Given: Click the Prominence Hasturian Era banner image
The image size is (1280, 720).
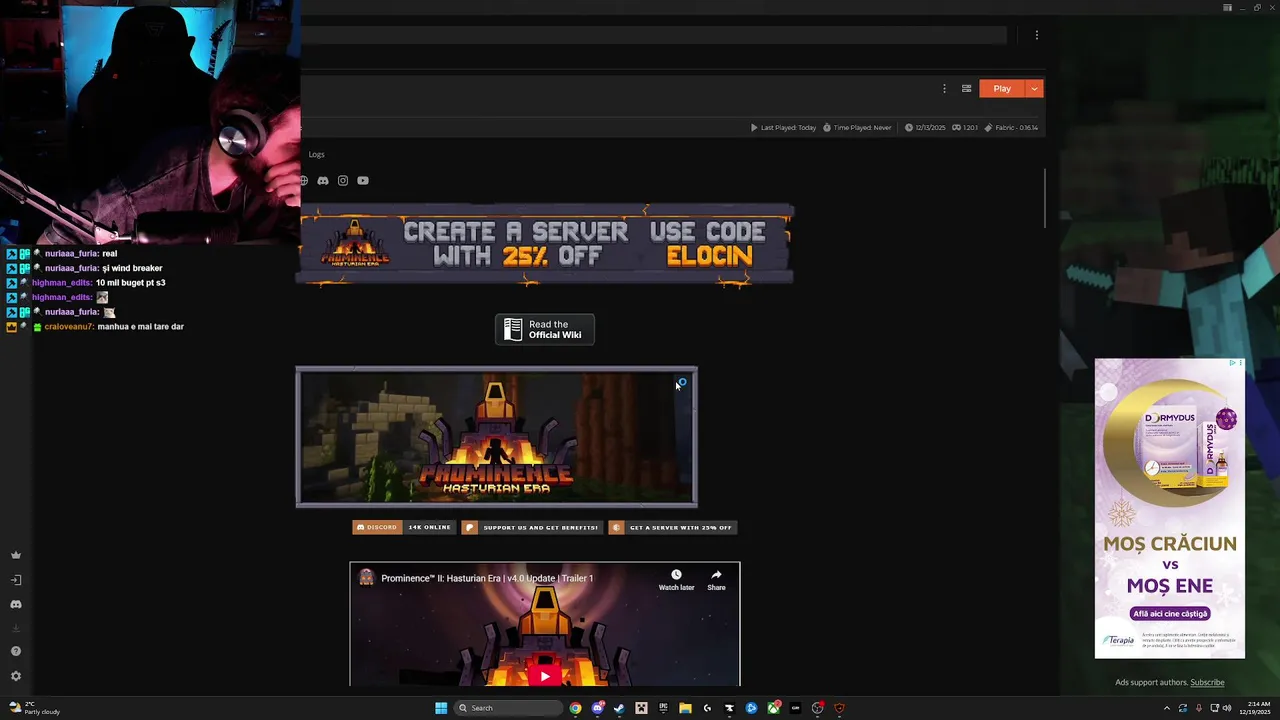Looking at the screenshot, I should click(x=496, y=437).
